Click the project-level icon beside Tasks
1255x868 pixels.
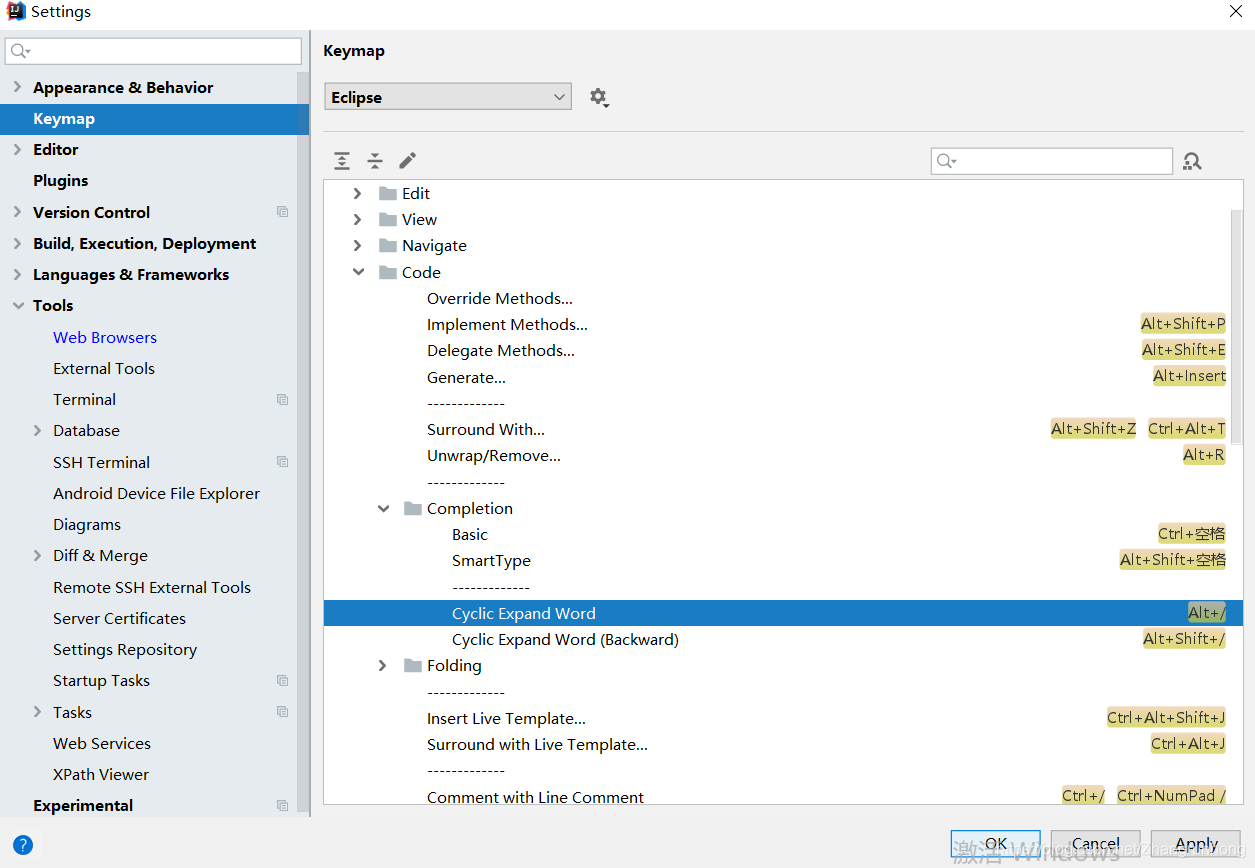coord(283,712)
